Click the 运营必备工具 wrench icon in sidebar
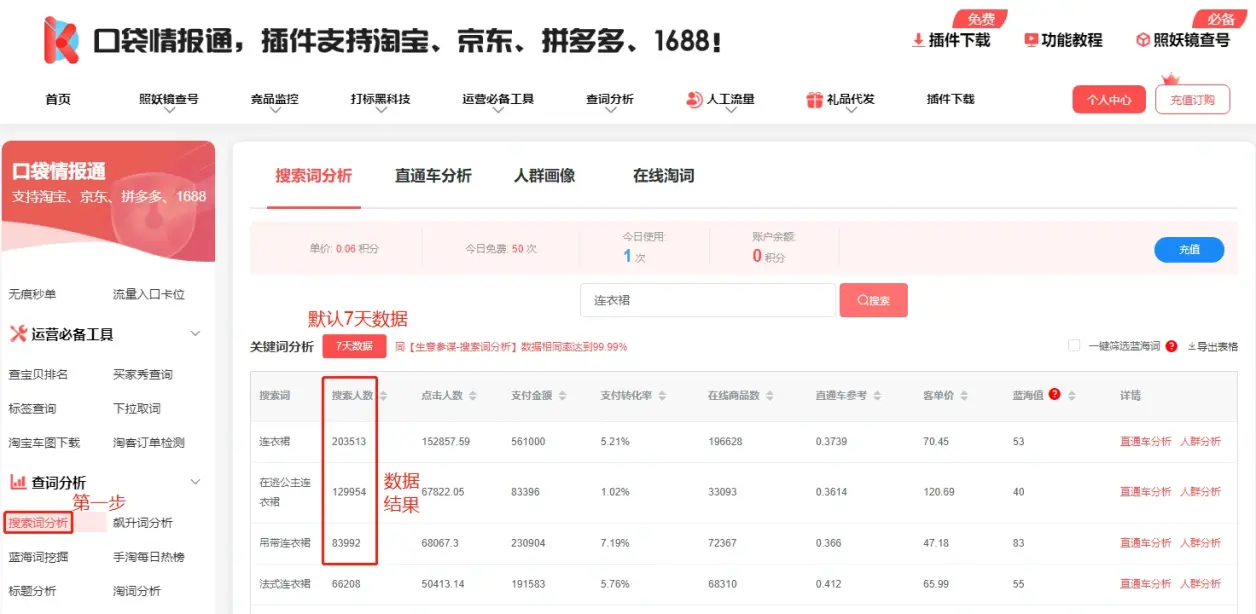 (x=18, y=334)
